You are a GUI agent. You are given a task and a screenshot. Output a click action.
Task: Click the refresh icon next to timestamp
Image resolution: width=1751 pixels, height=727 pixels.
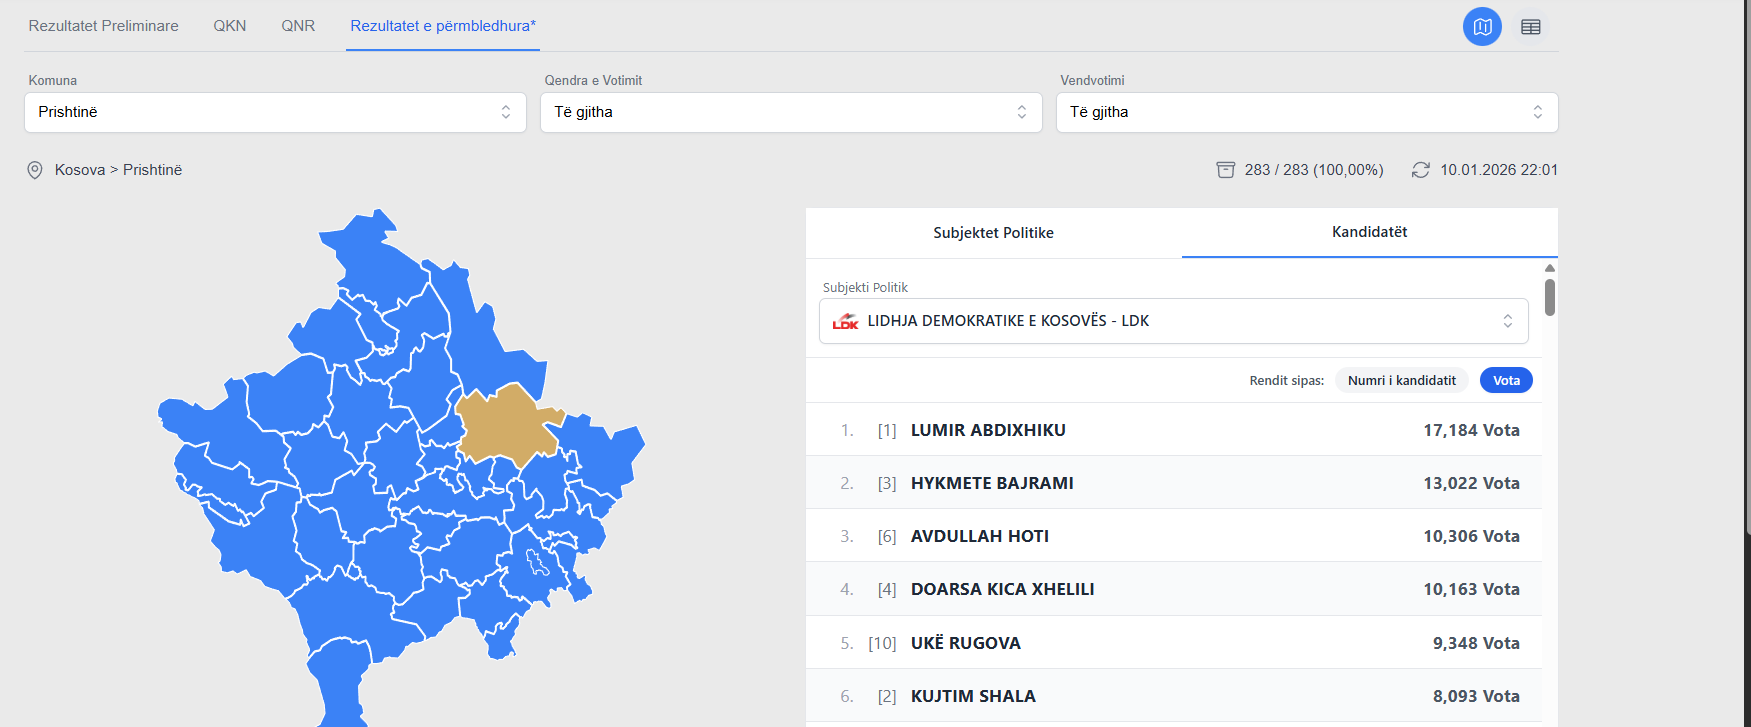[x=1420, y=170]
